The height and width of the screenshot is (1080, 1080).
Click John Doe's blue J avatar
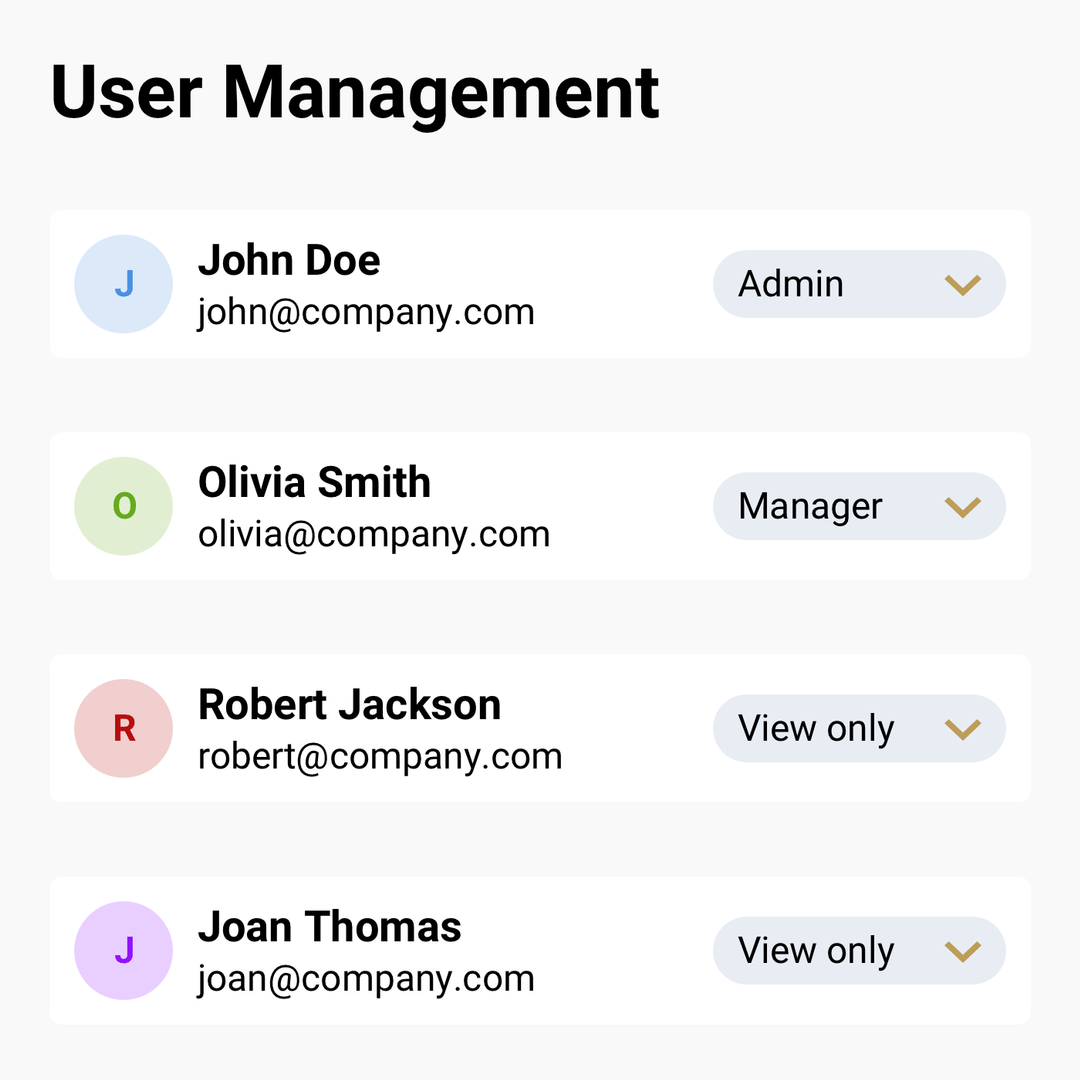(124, 284)
